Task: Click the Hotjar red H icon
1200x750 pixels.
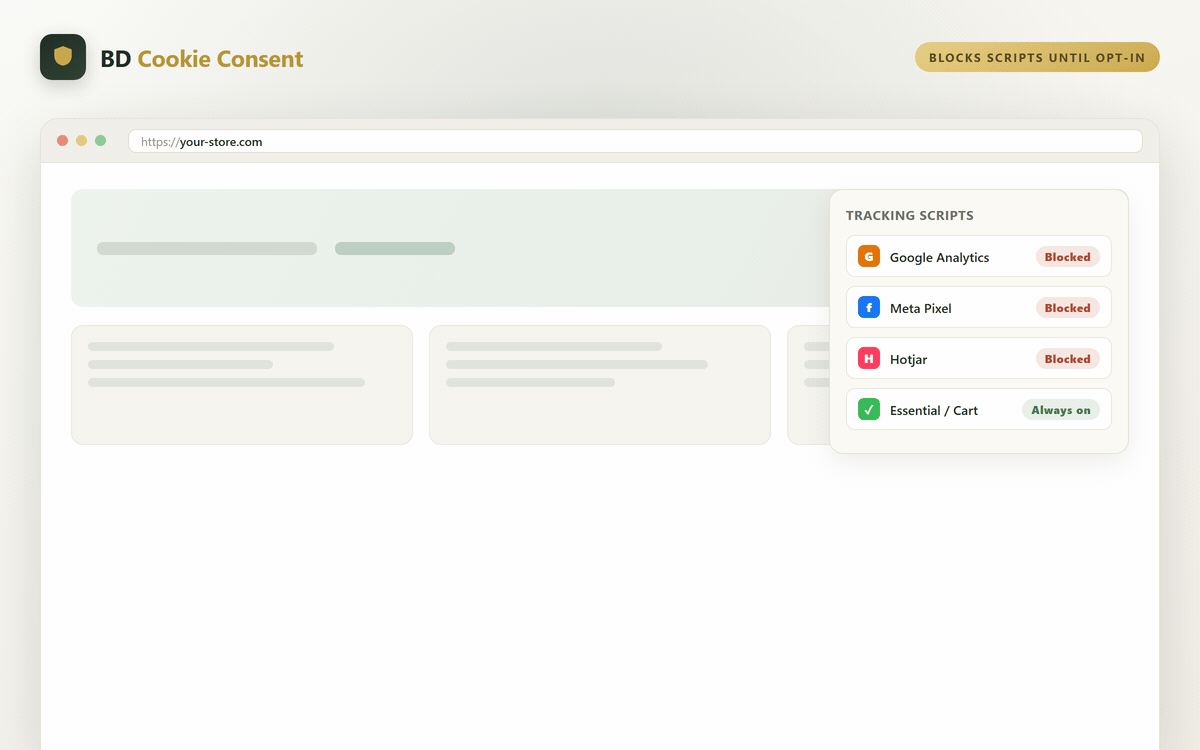Action: pyautogui.click(x=869, y=359)
